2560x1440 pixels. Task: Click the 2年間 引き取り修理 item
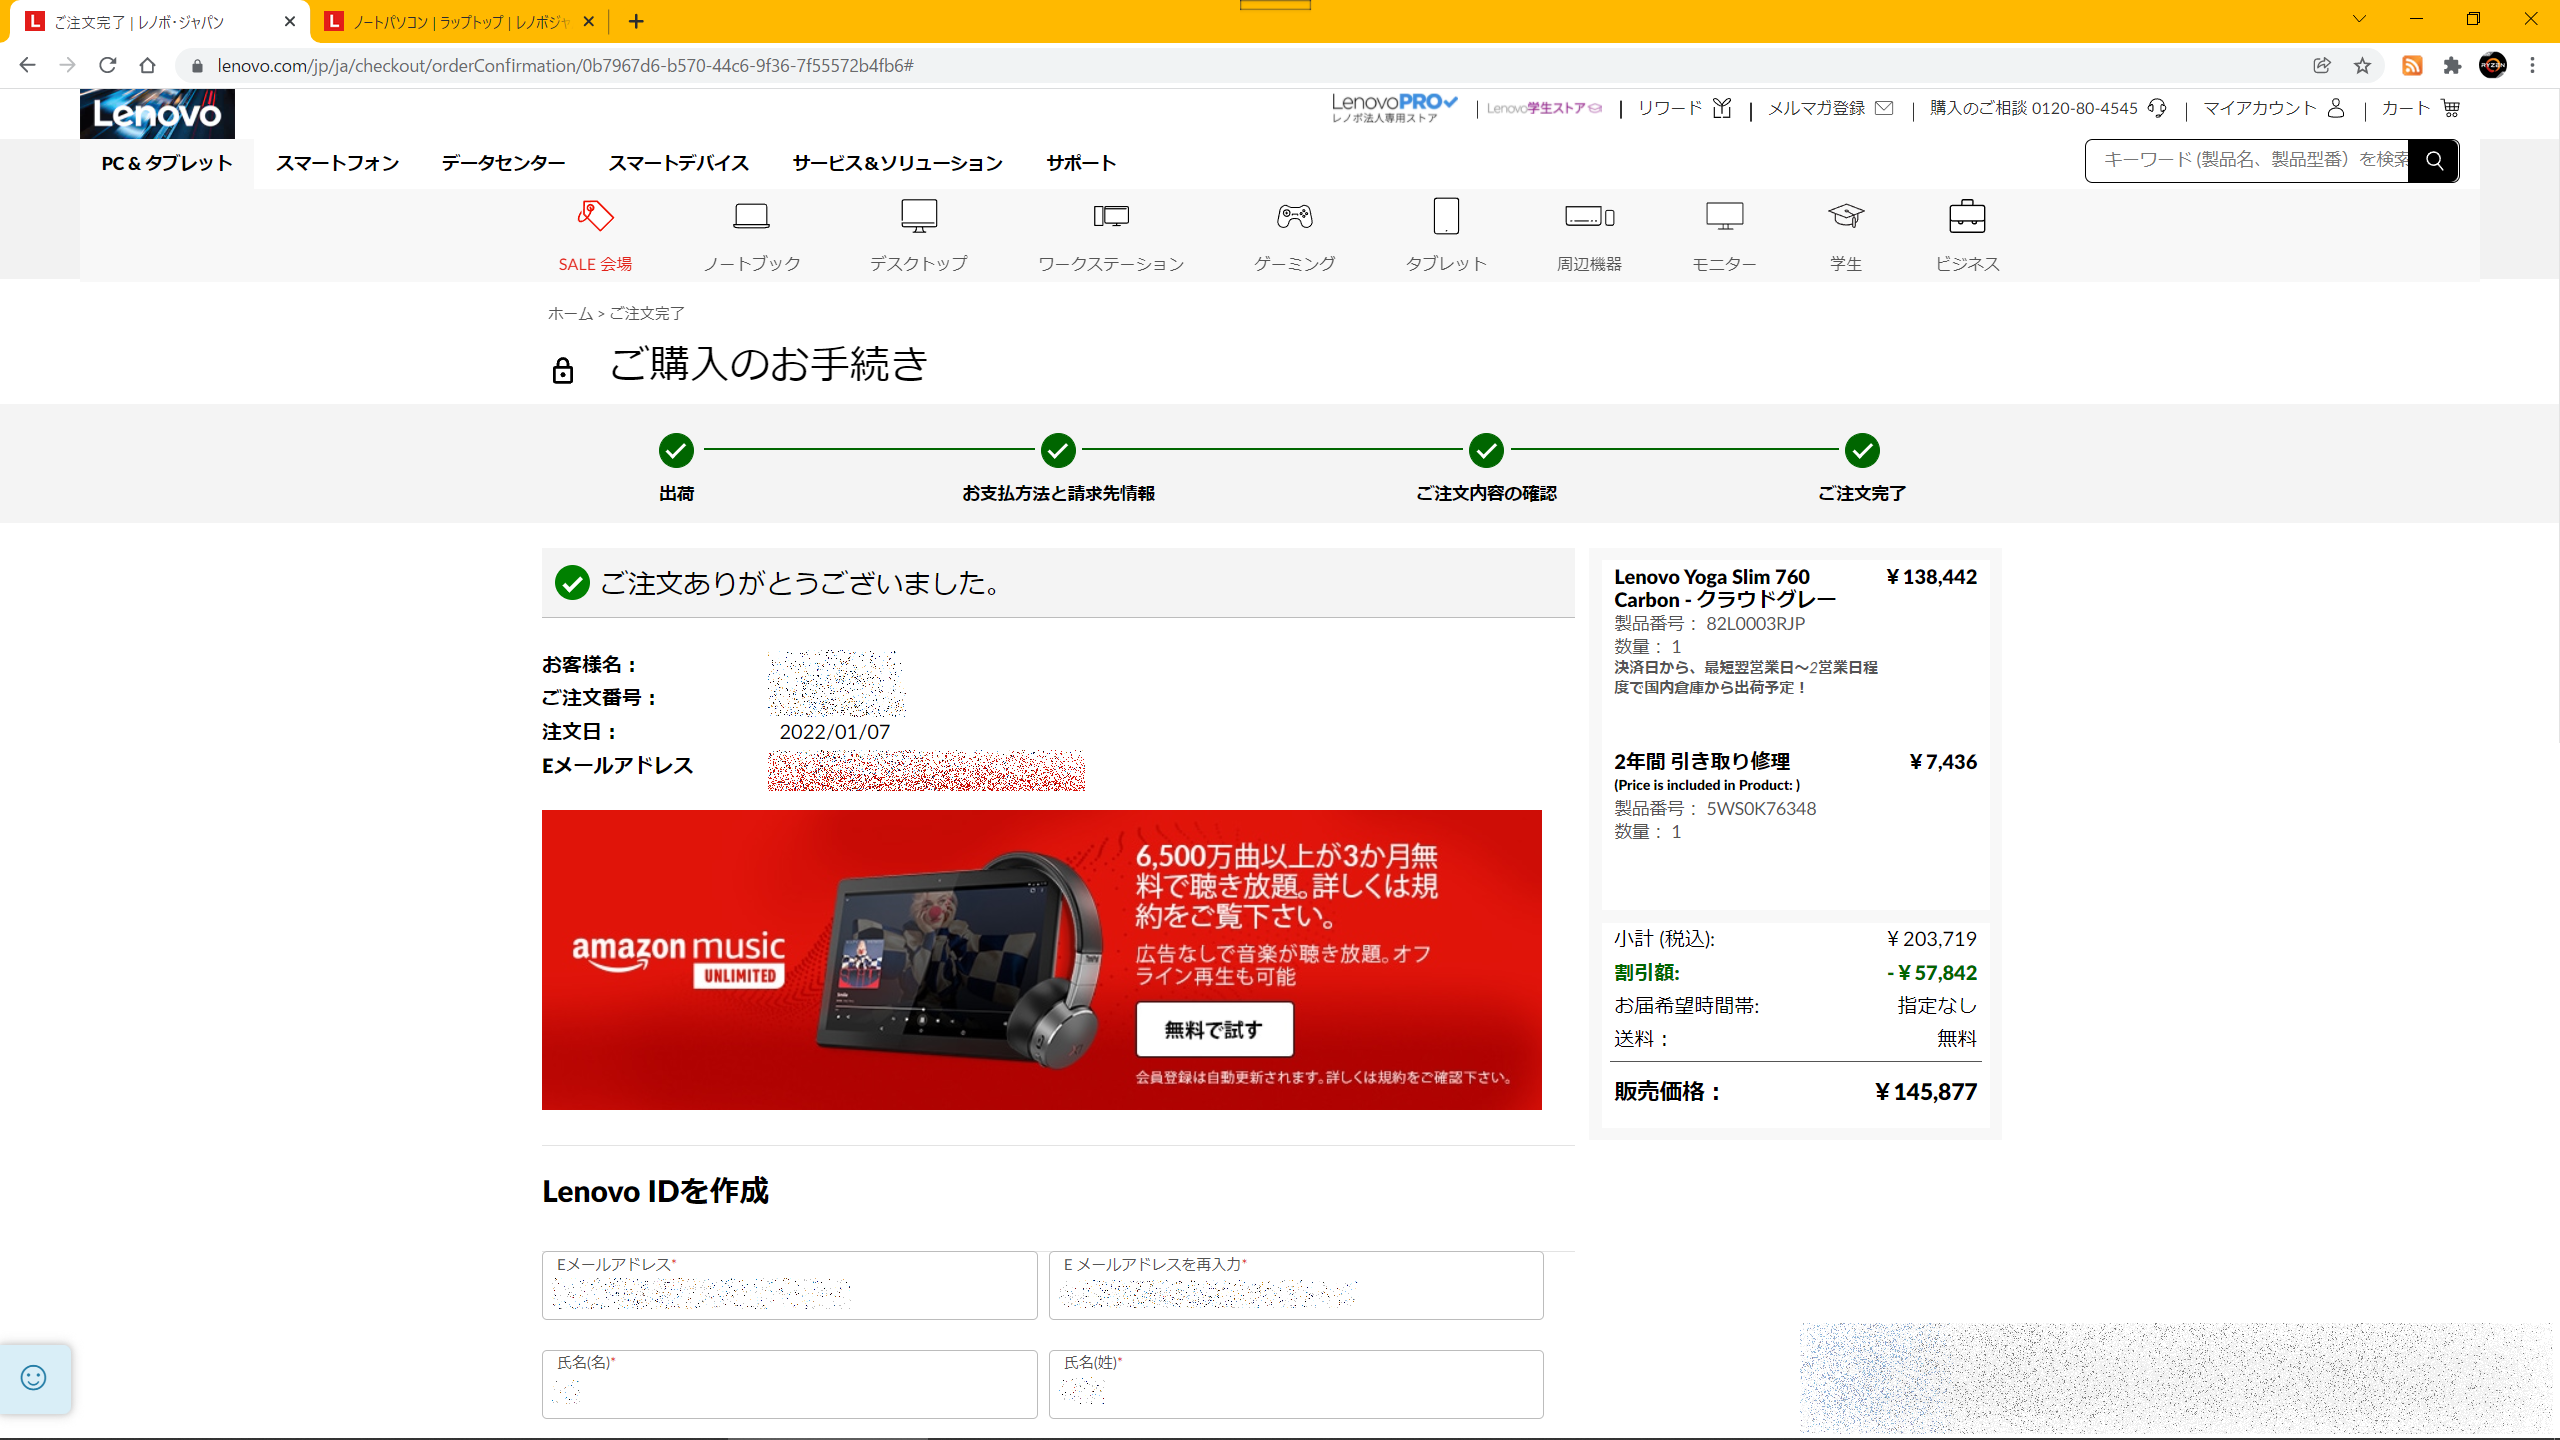[1702, 761]
